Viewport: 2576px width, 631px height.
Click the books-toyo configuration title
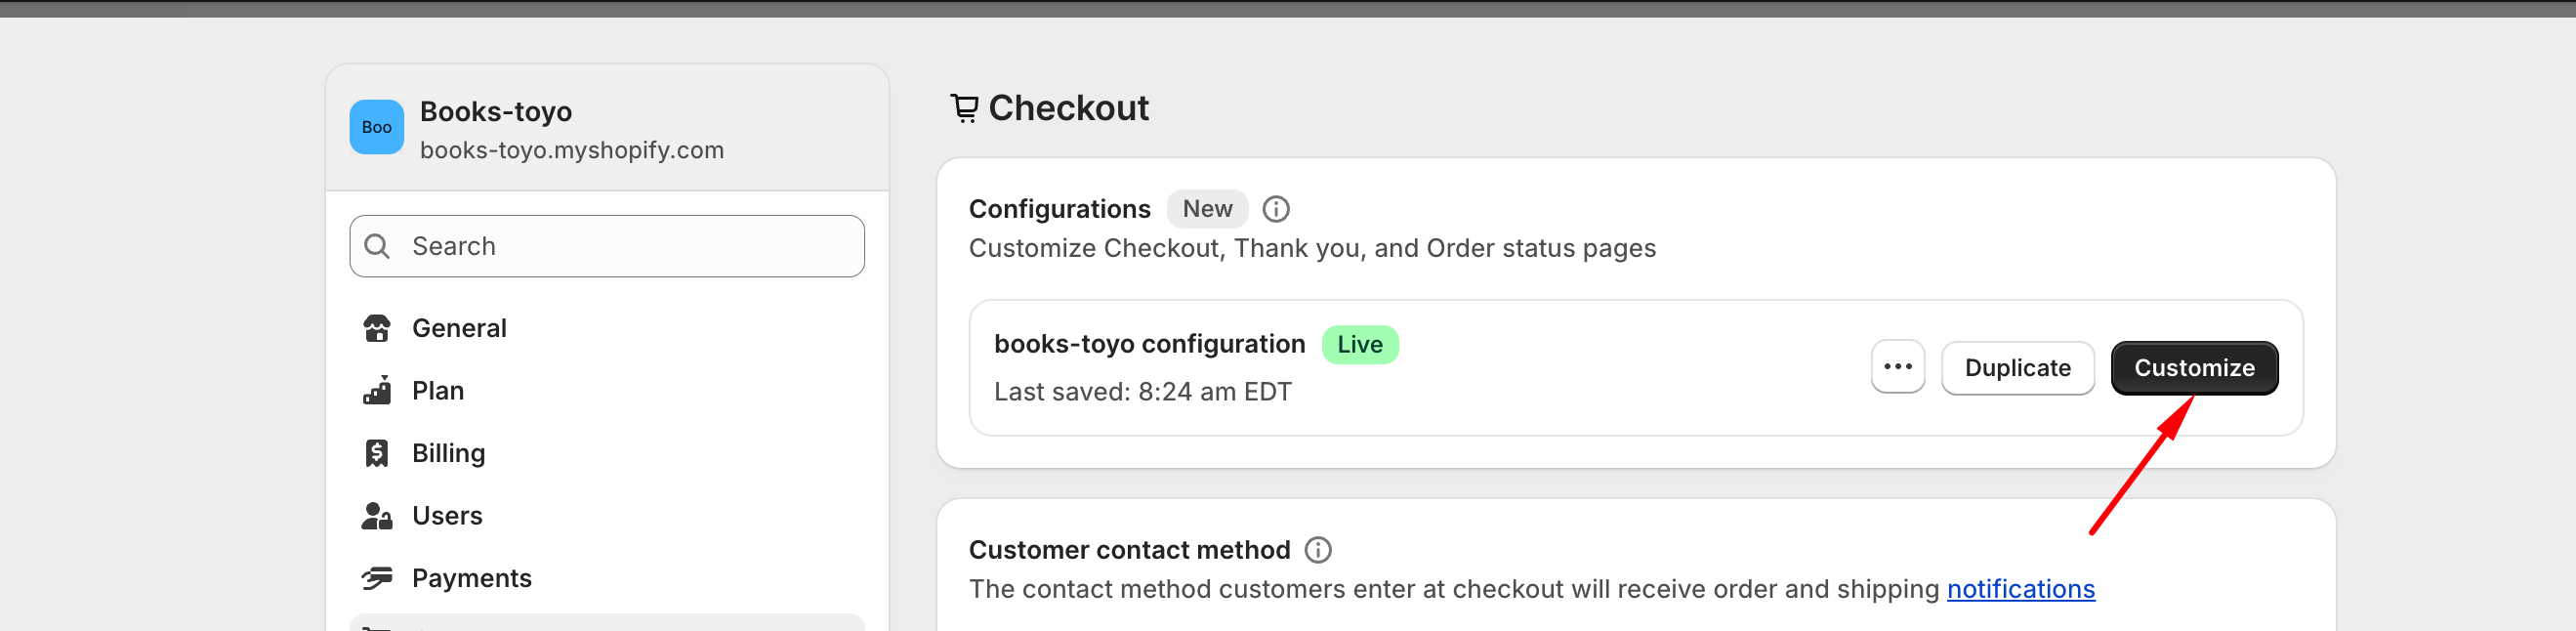click(x=1149, y=344)
